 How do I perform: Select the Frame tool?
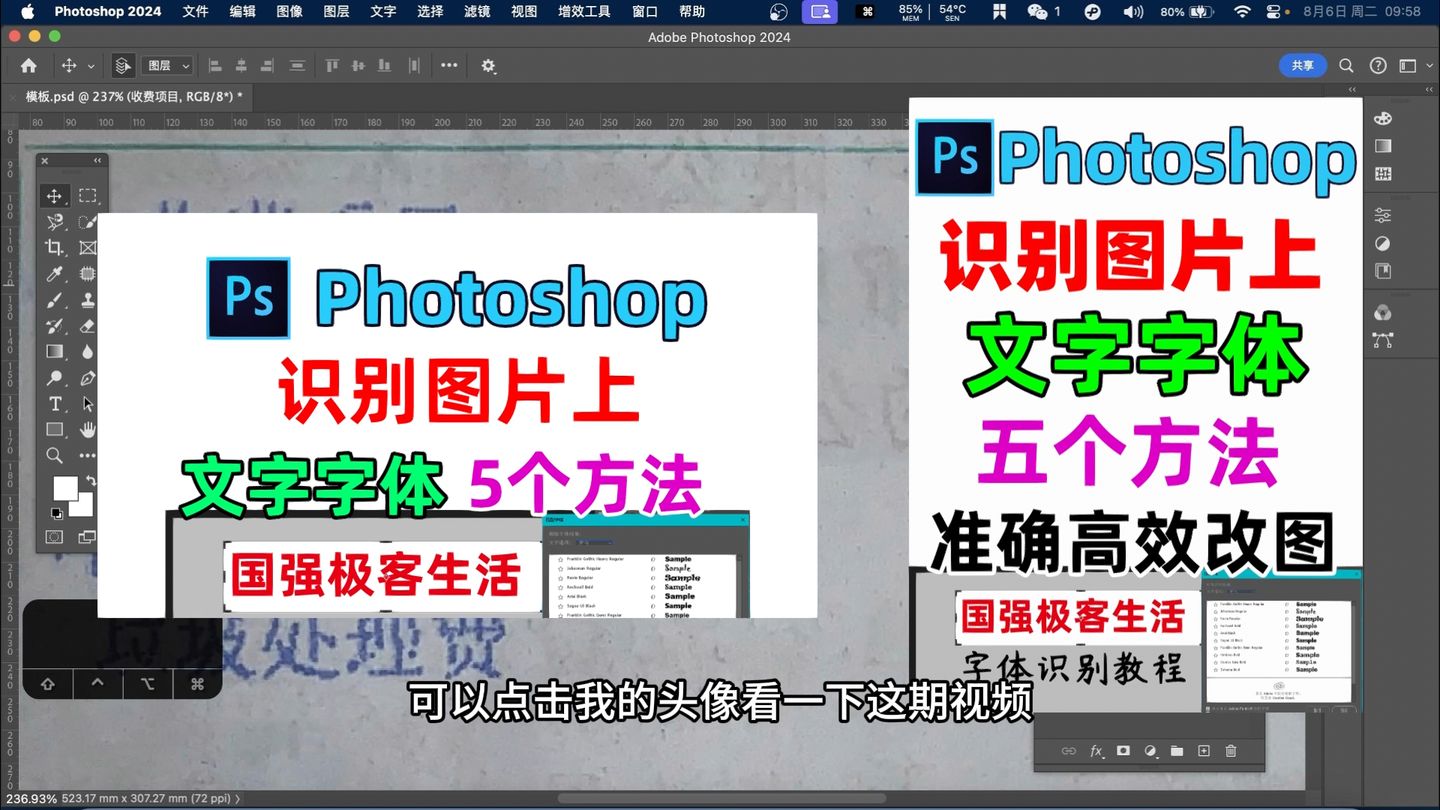88,248
